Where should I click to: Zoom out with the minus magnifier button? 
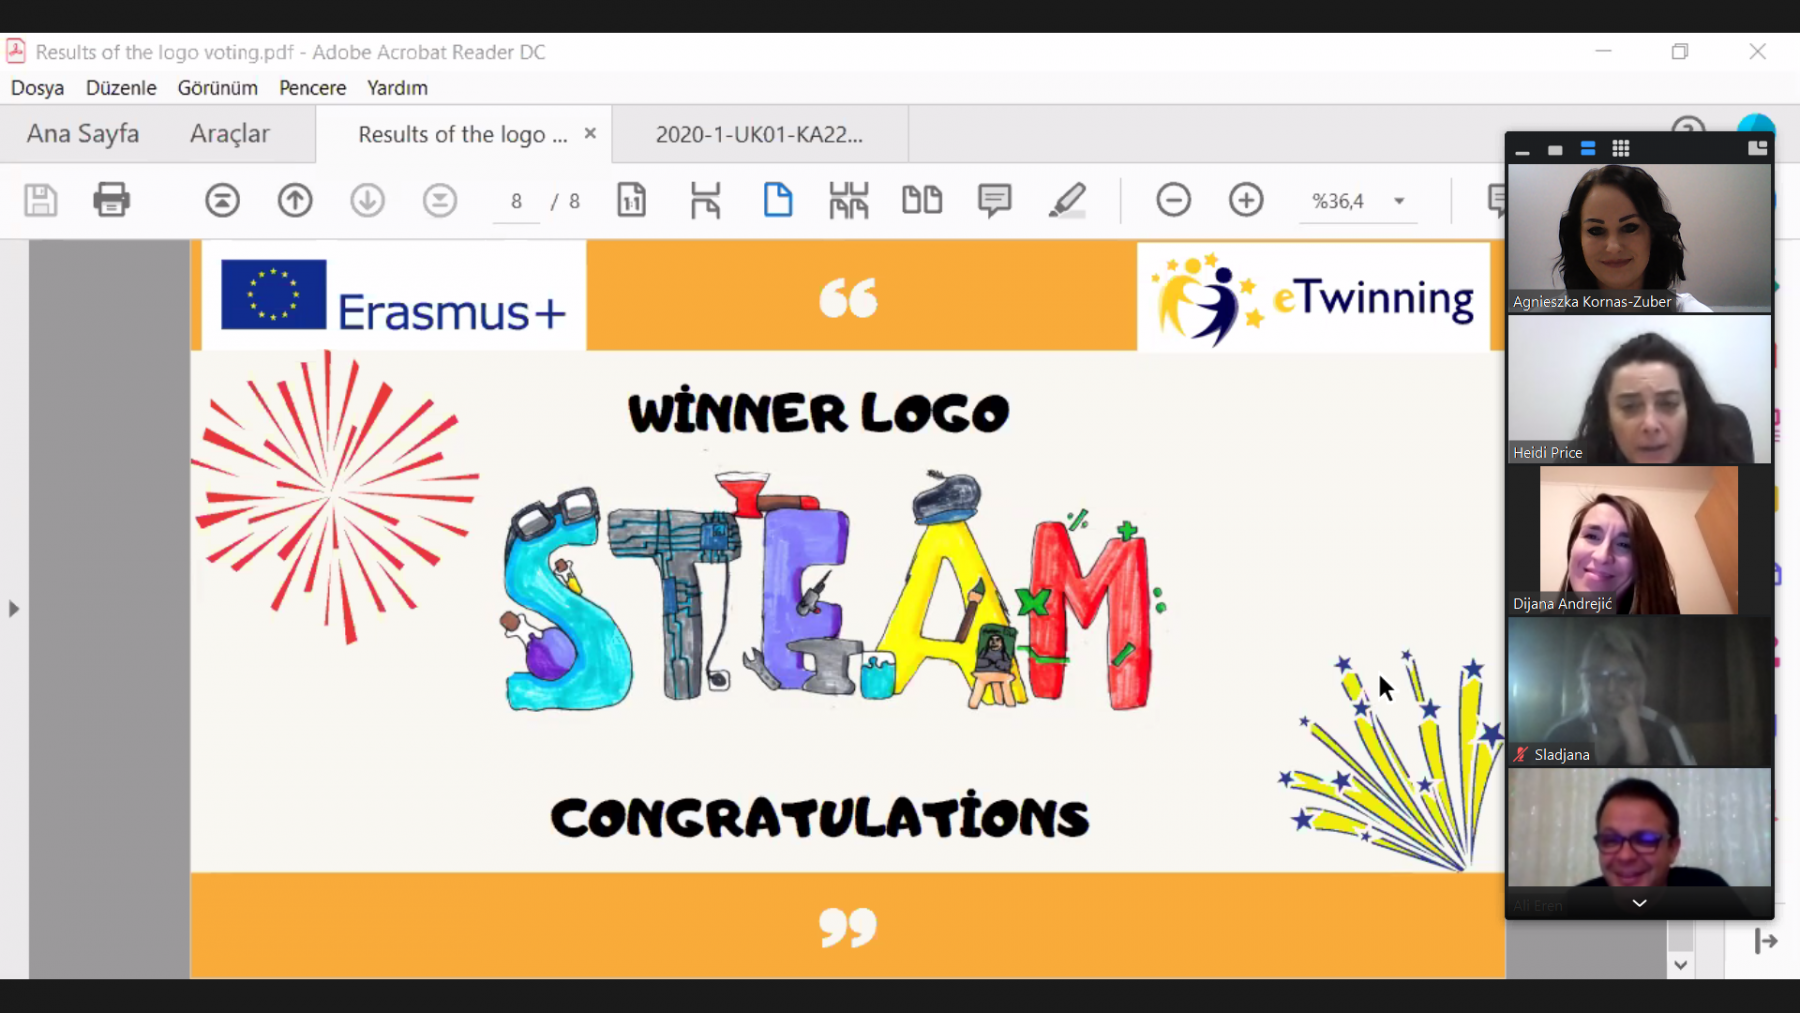(1173, 200)
